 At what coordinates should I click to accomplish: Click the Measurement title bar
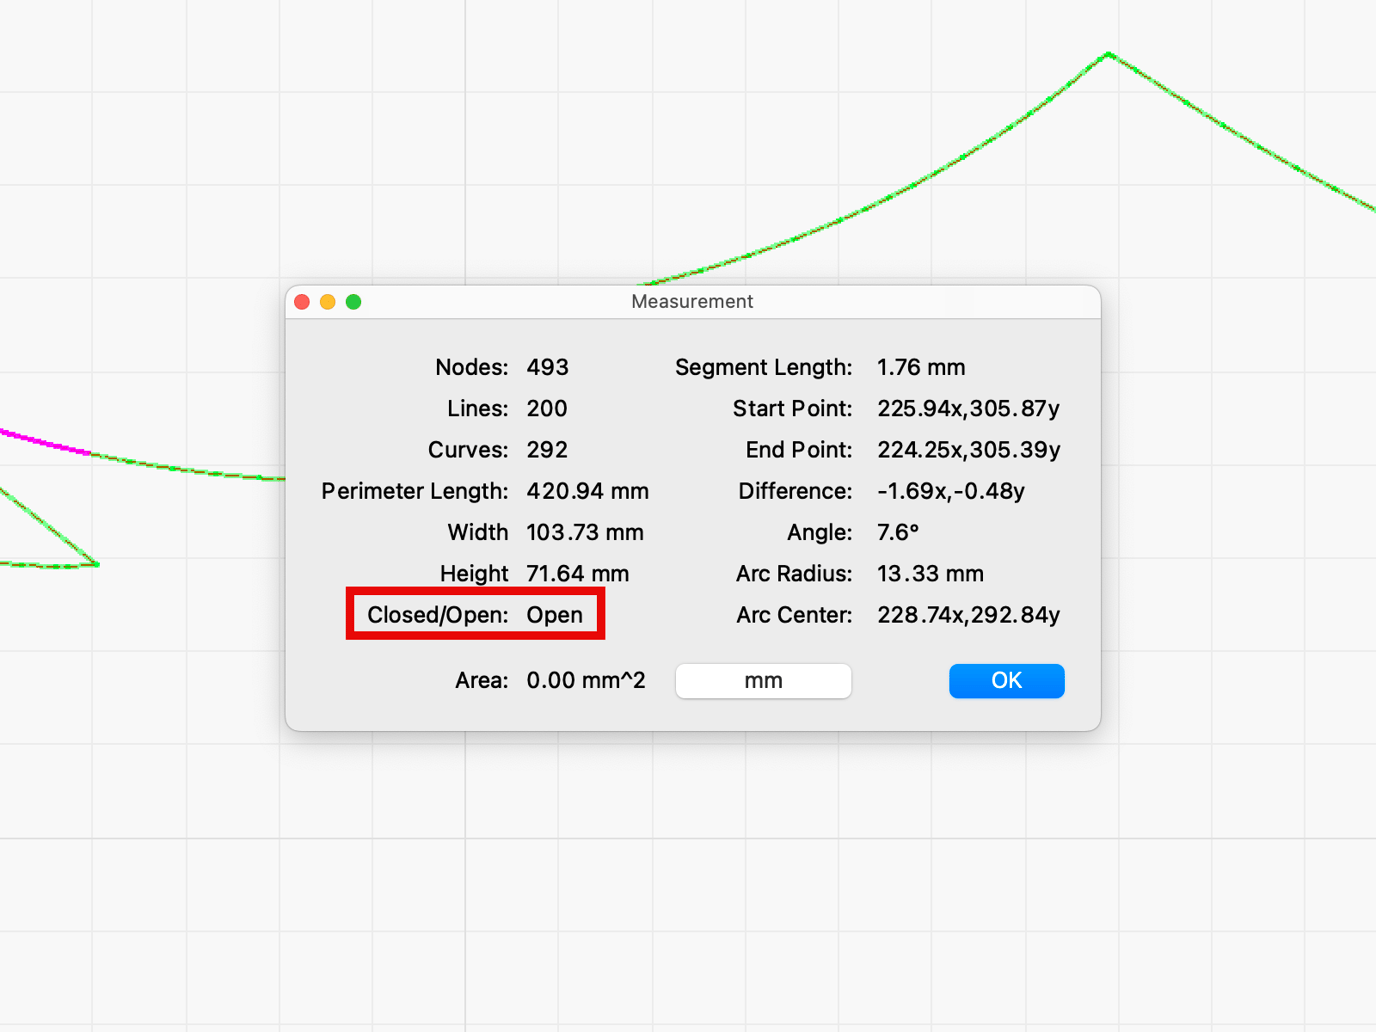pyautogui.click(x=692, y=302)
